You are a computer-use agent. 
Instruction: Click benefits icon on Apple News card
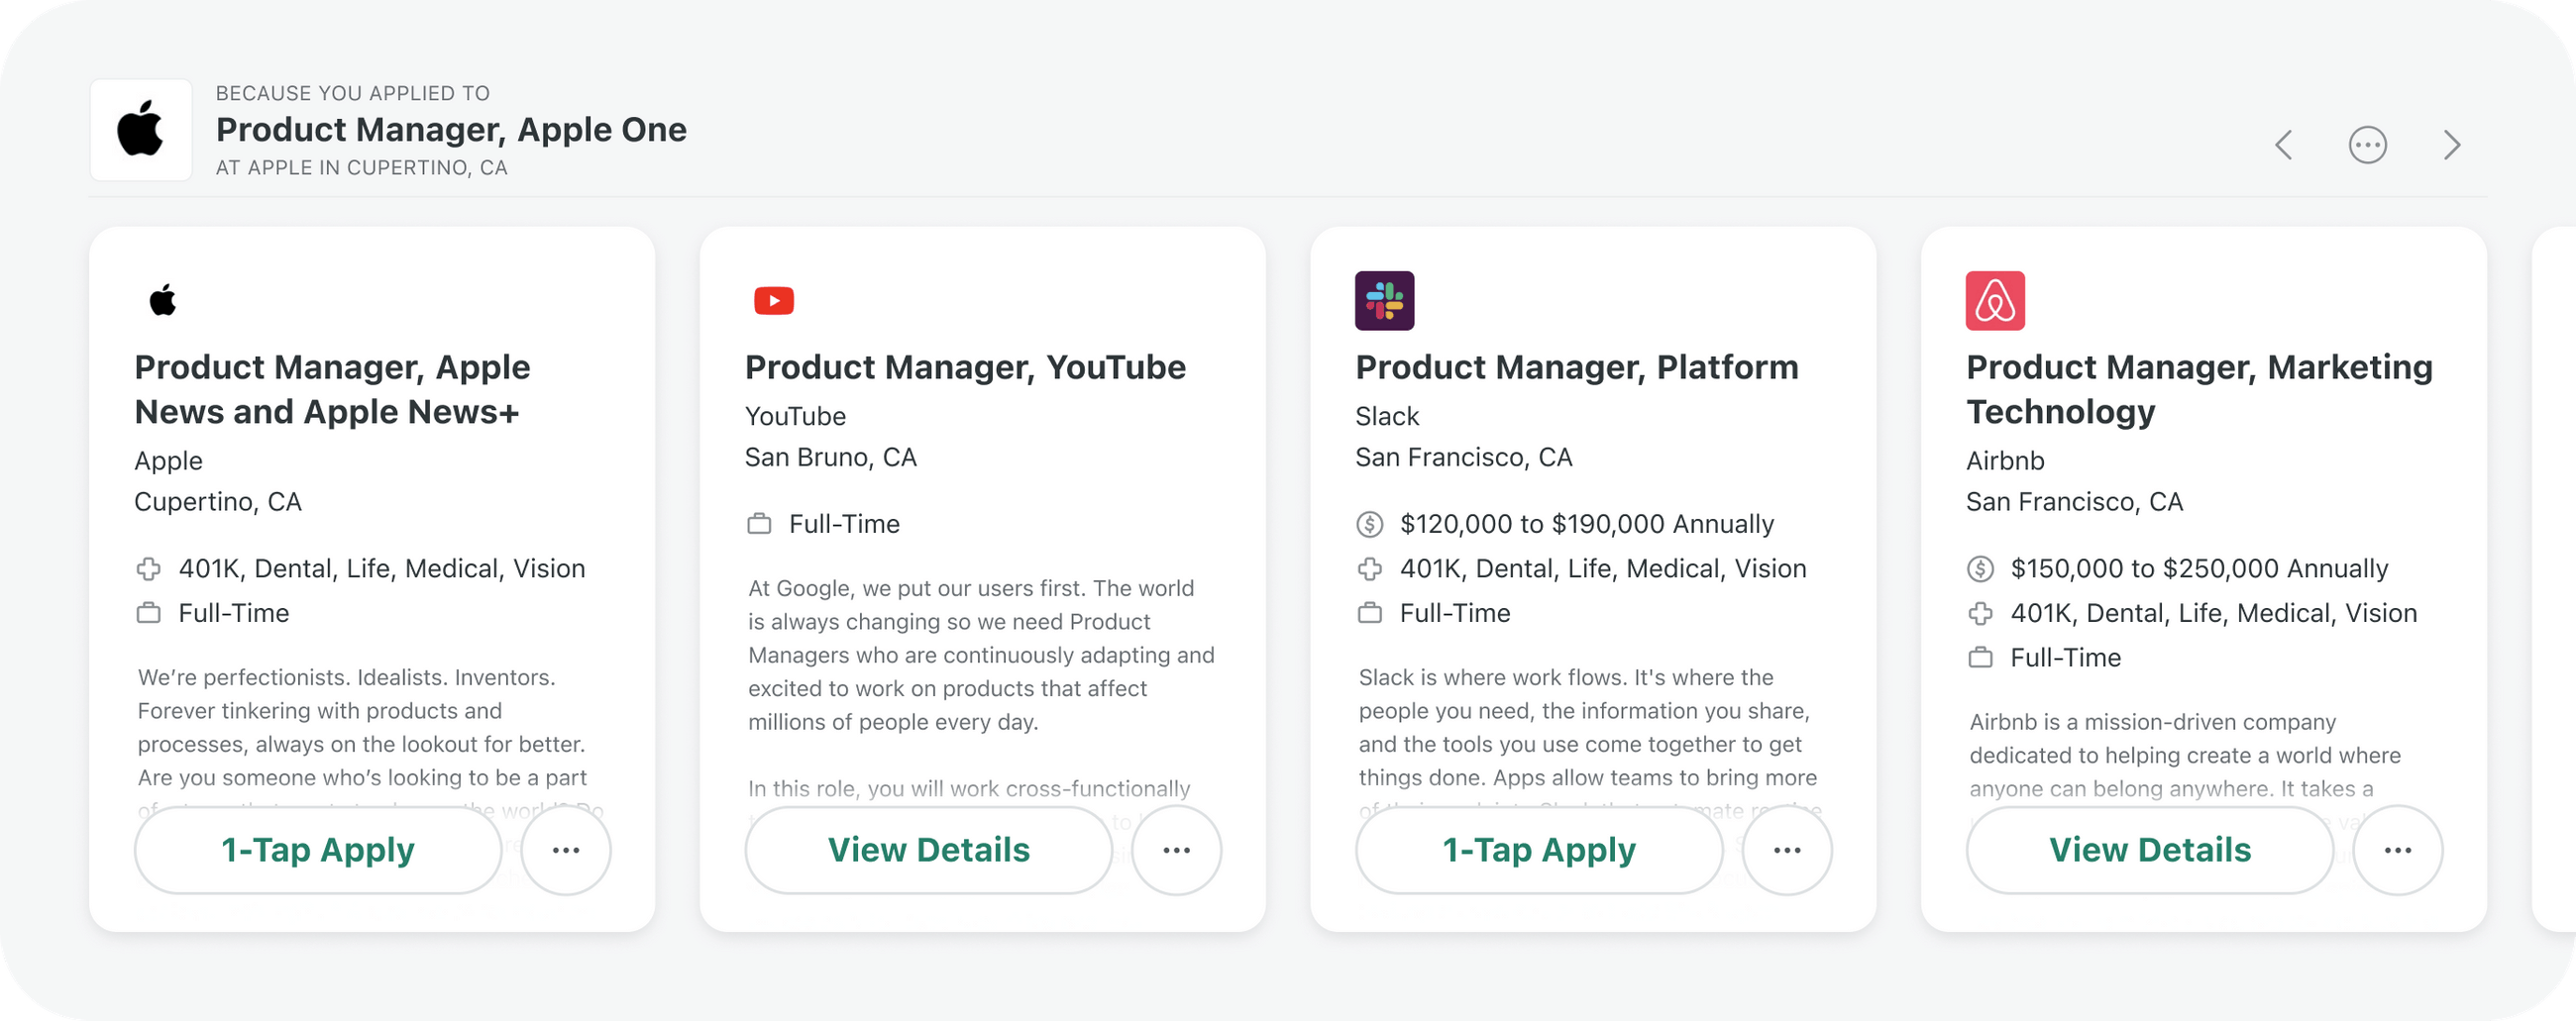(148, 569)
